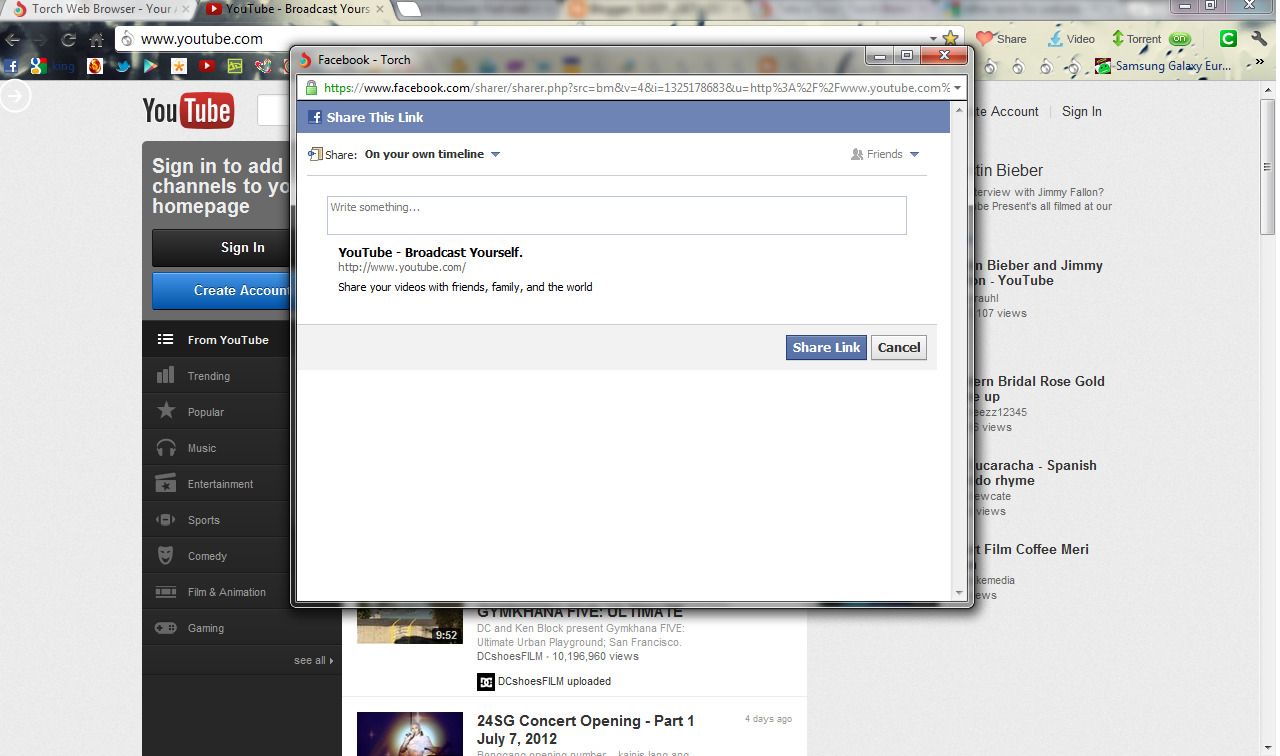Open the Sports category
The image size is (1280, 756).
[x=216, y=520]
